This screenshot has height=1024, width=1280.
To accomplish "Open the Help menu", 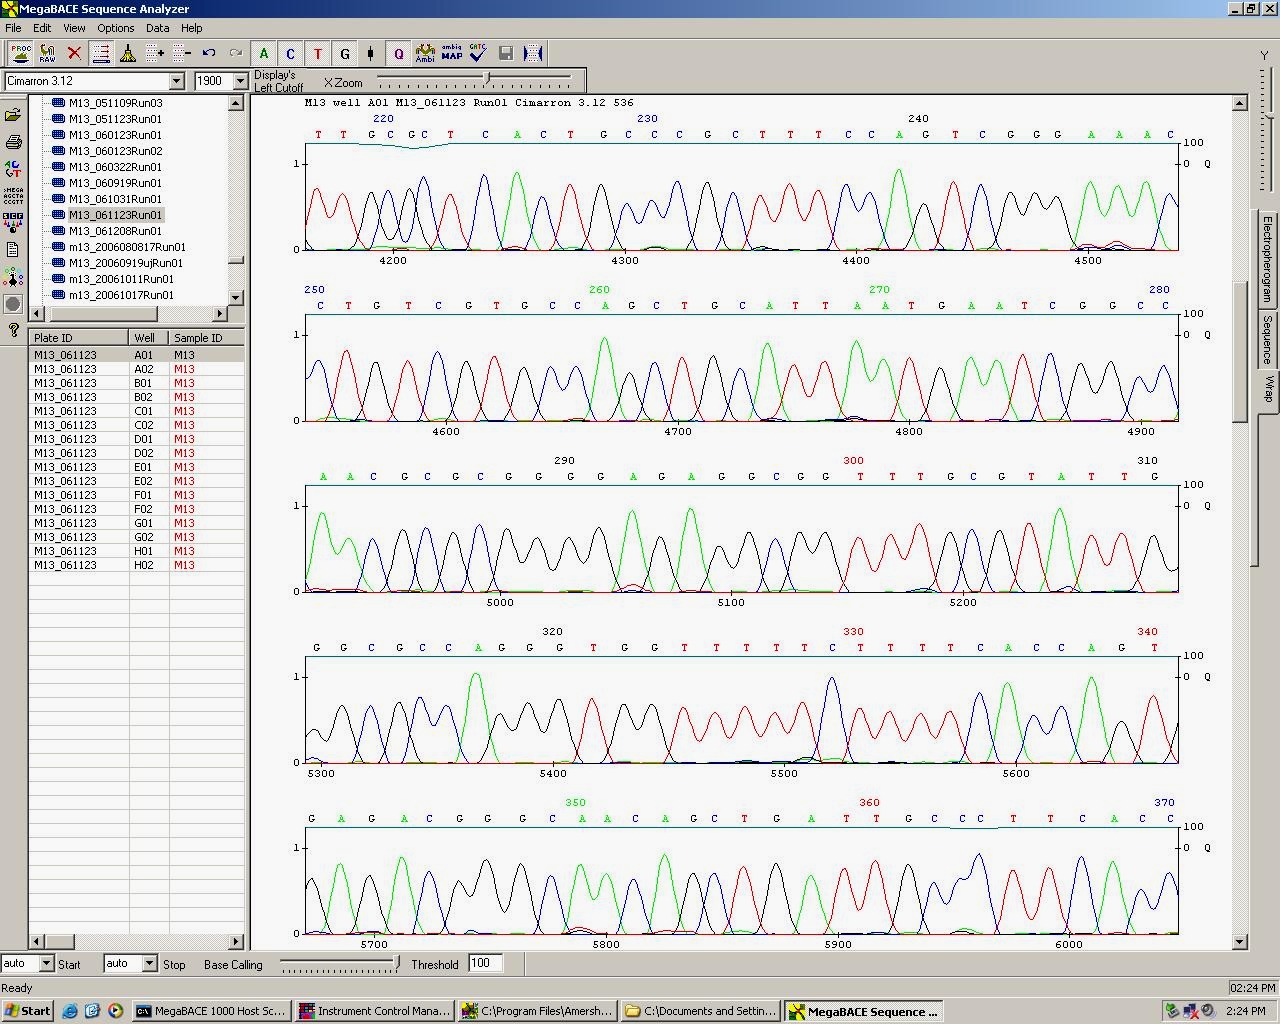I will (x=191, y=28).
